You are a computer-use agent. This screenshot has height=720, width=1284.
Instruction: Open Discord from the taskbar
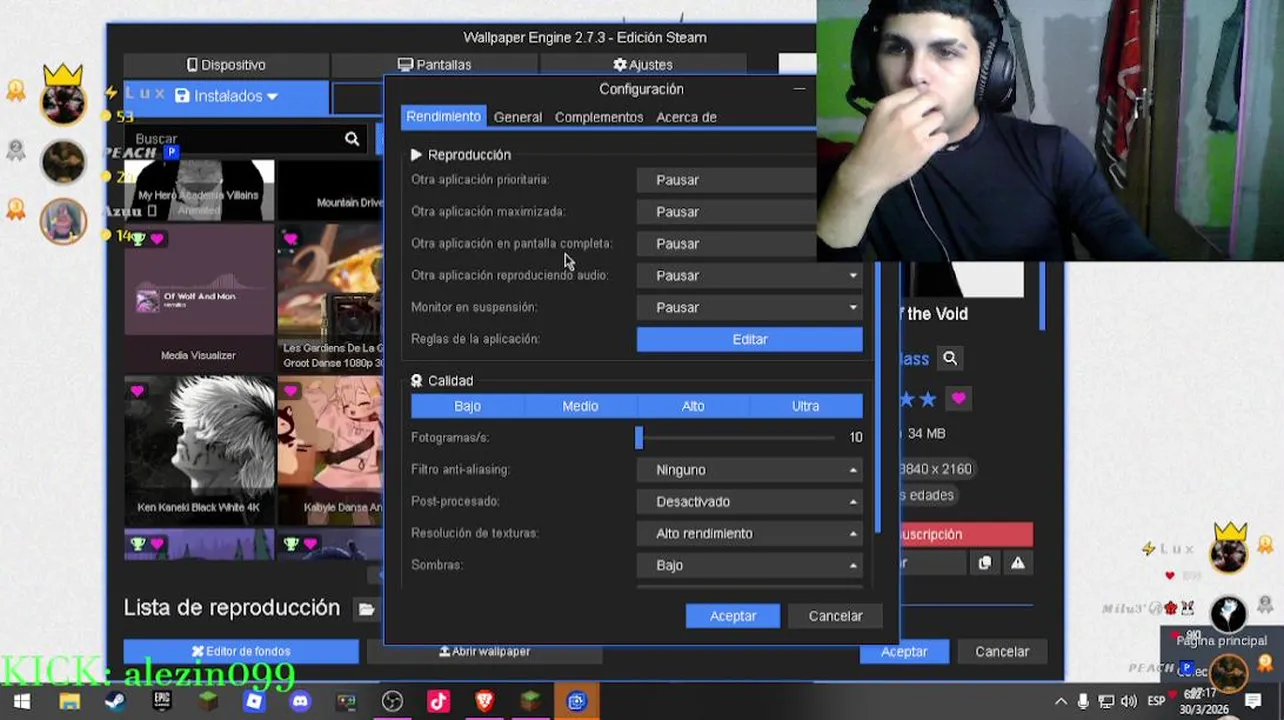[300, 702]
